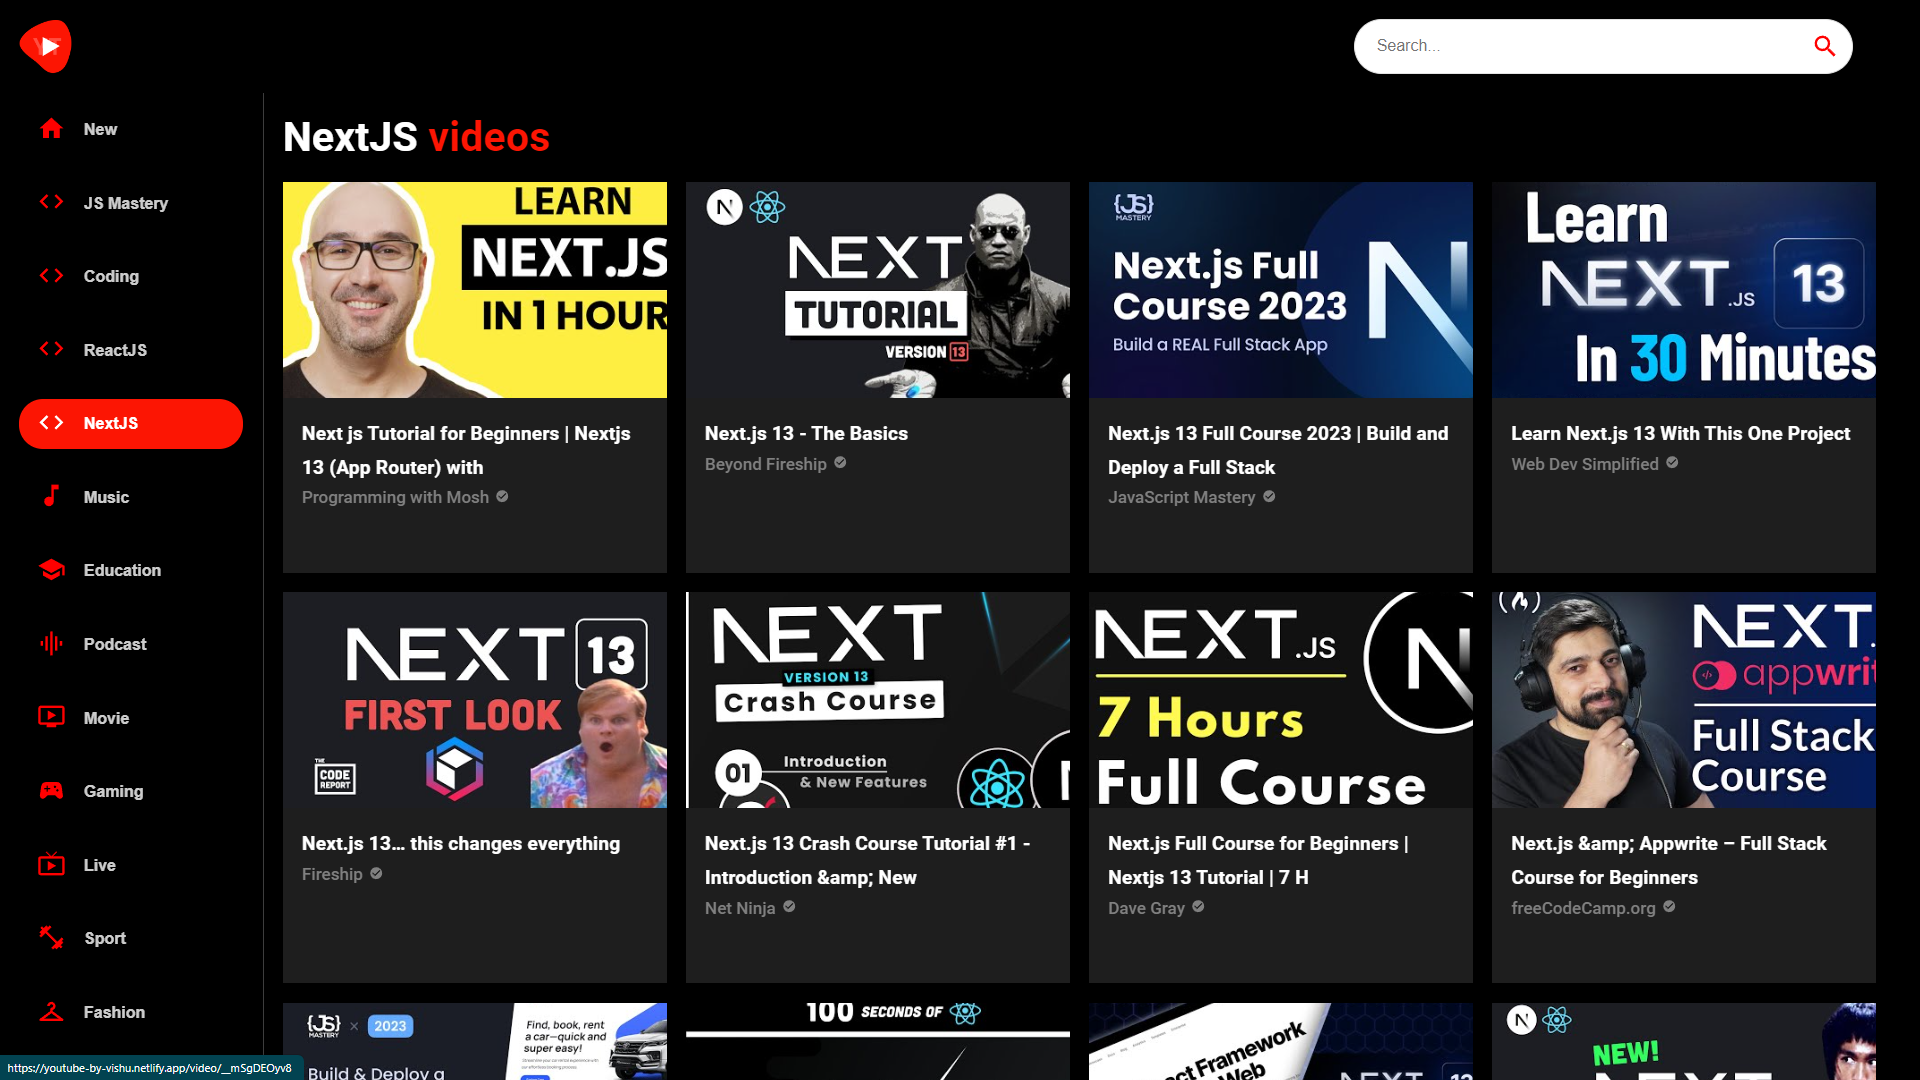Open the Programming with Mosh channel link
1920x1080 pixels.
395,497
